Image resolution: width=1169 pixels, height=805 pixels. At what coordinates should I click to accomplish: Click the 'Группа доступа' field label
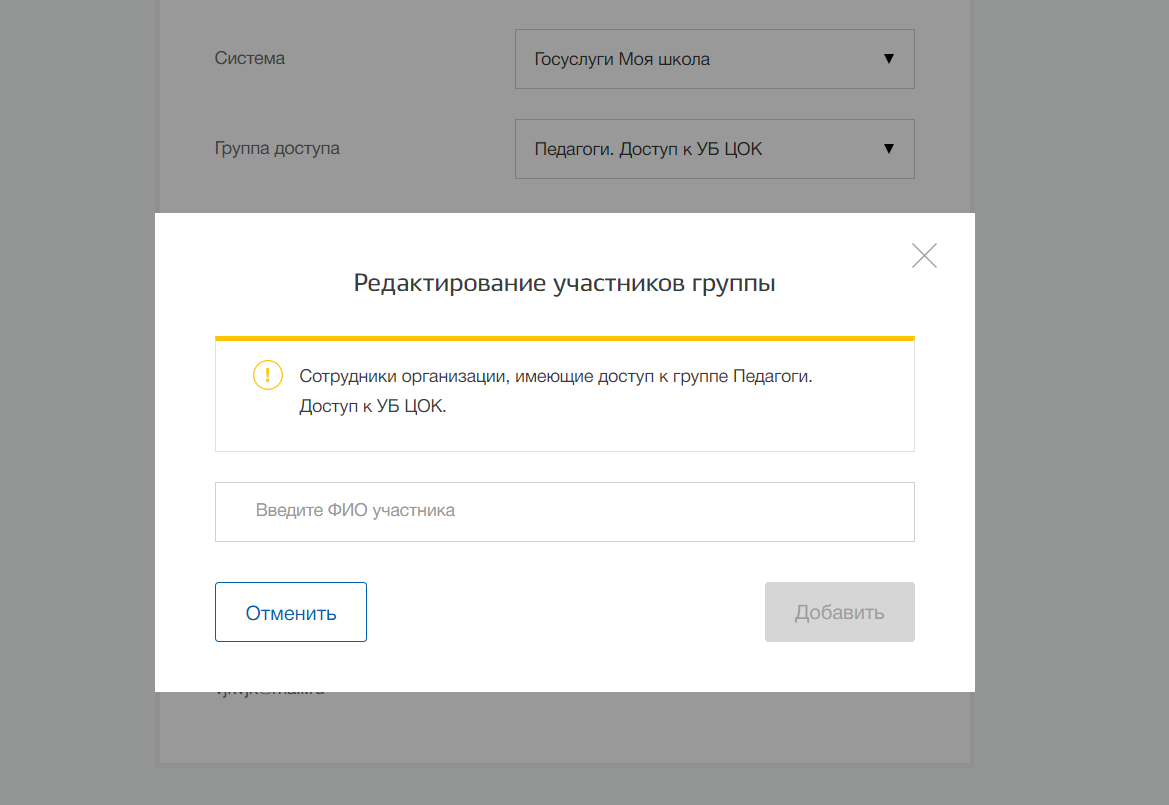pos(277,148)
